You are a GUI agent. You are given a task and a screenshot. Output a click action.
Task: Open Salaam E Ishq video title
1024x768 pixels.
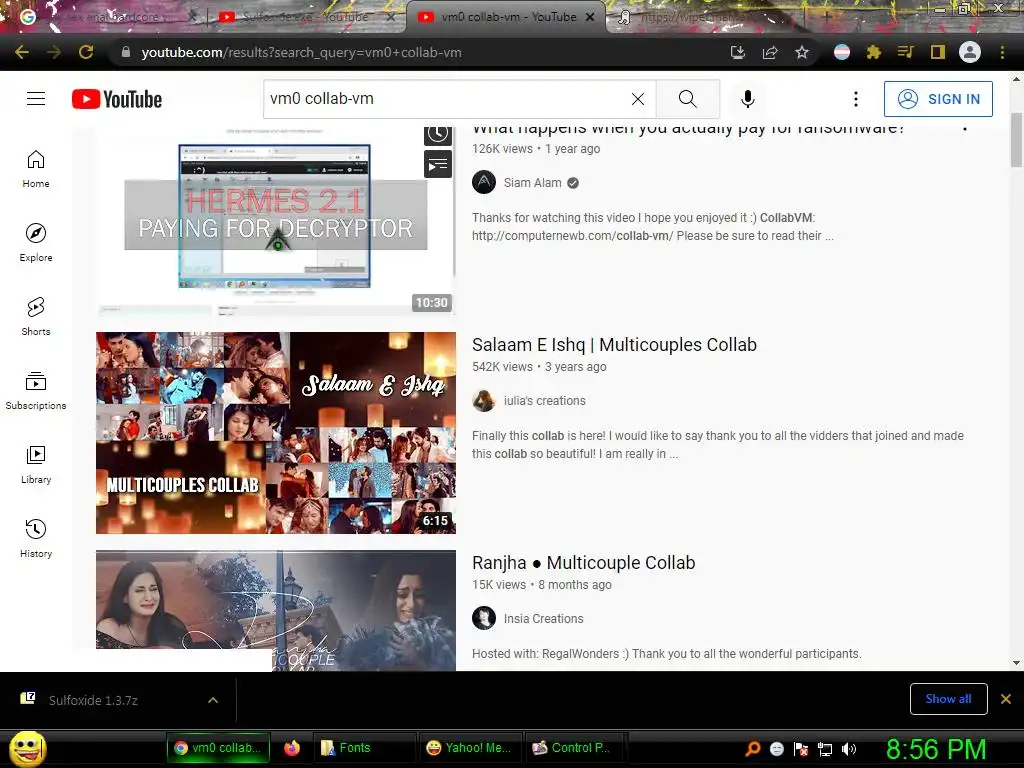click(615, 345)
